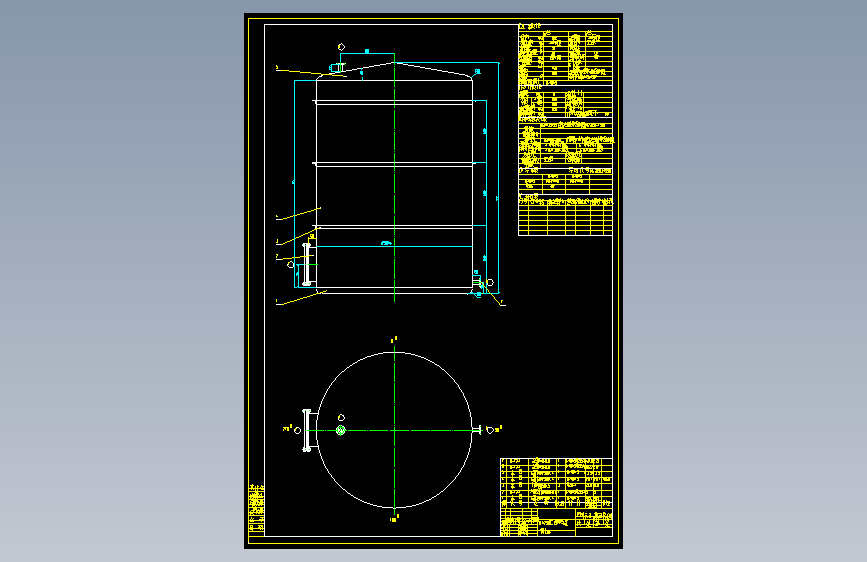Click the revision strip at lower left border

pyautogui.click(x=257, y=510)
